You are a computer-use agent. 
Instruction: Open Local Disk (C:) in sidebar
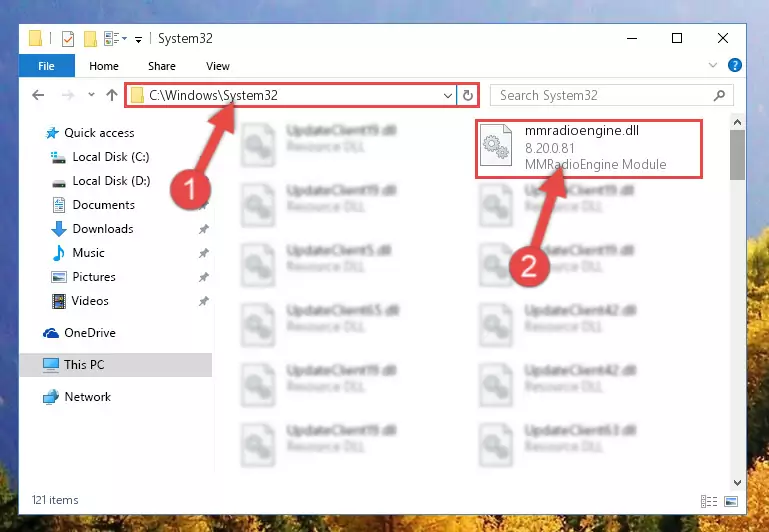(x=111, y=157)
